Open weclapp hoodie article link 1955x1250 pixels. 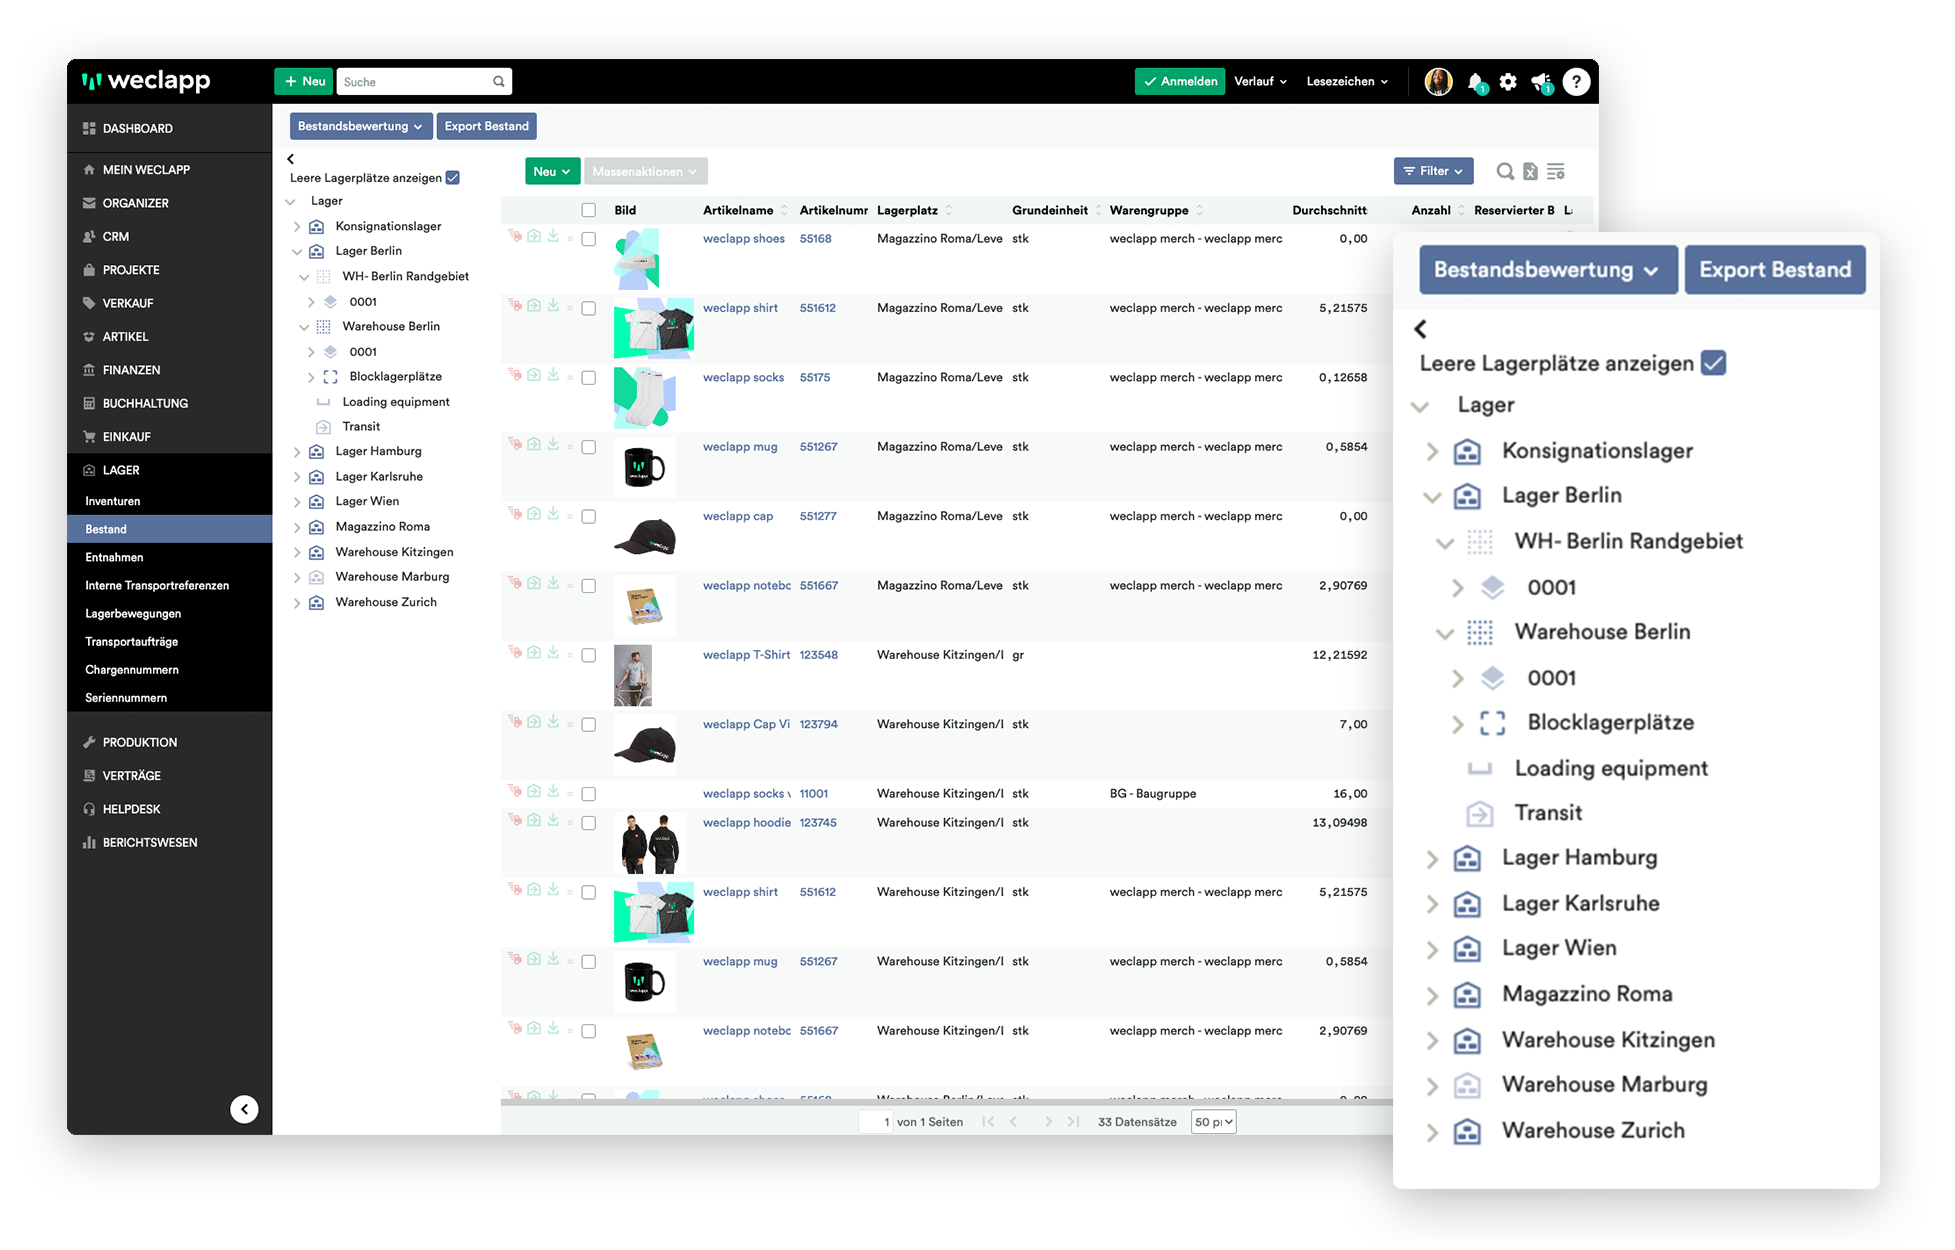(x=746, y=823)
